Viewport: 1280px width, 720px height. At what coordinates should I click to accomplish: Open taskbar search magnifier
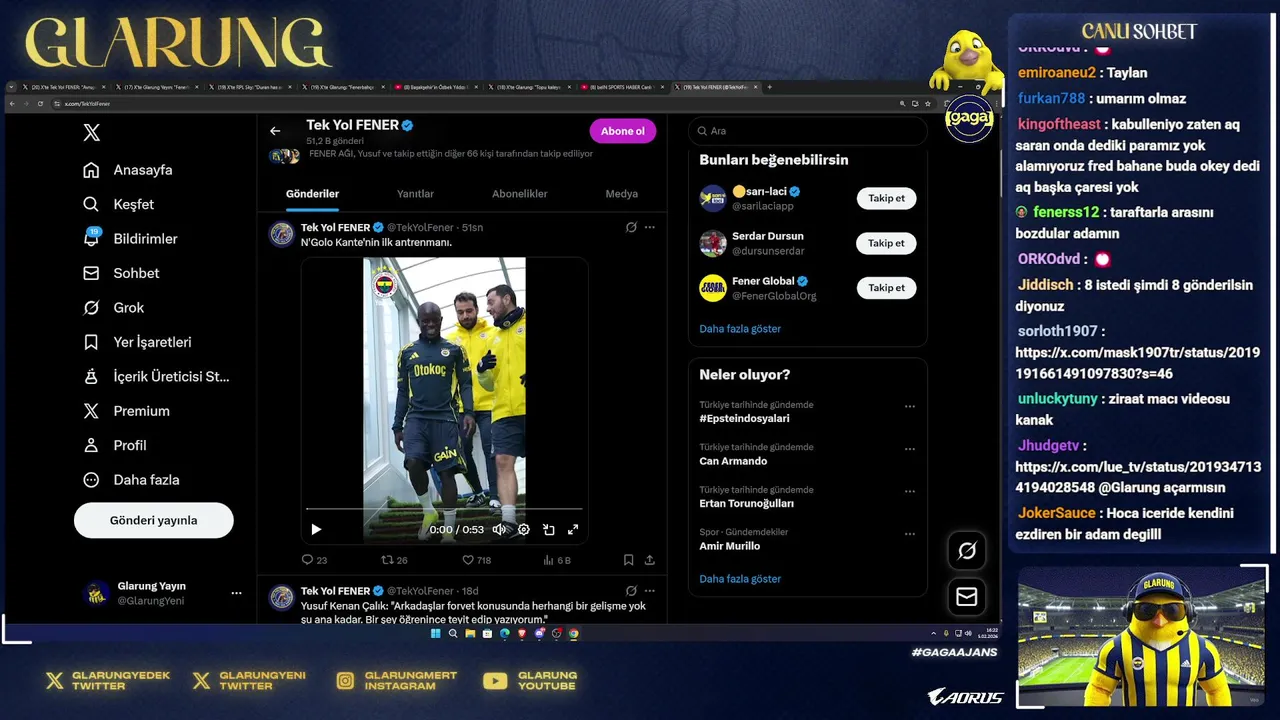point(453,633)
